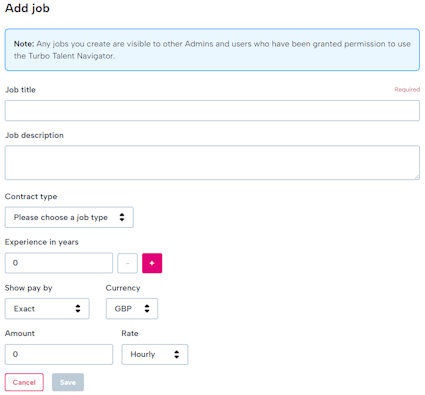The height and width of the screenshot is (395, 425).
Task: Focus the Job description text area
Action: 212,163
